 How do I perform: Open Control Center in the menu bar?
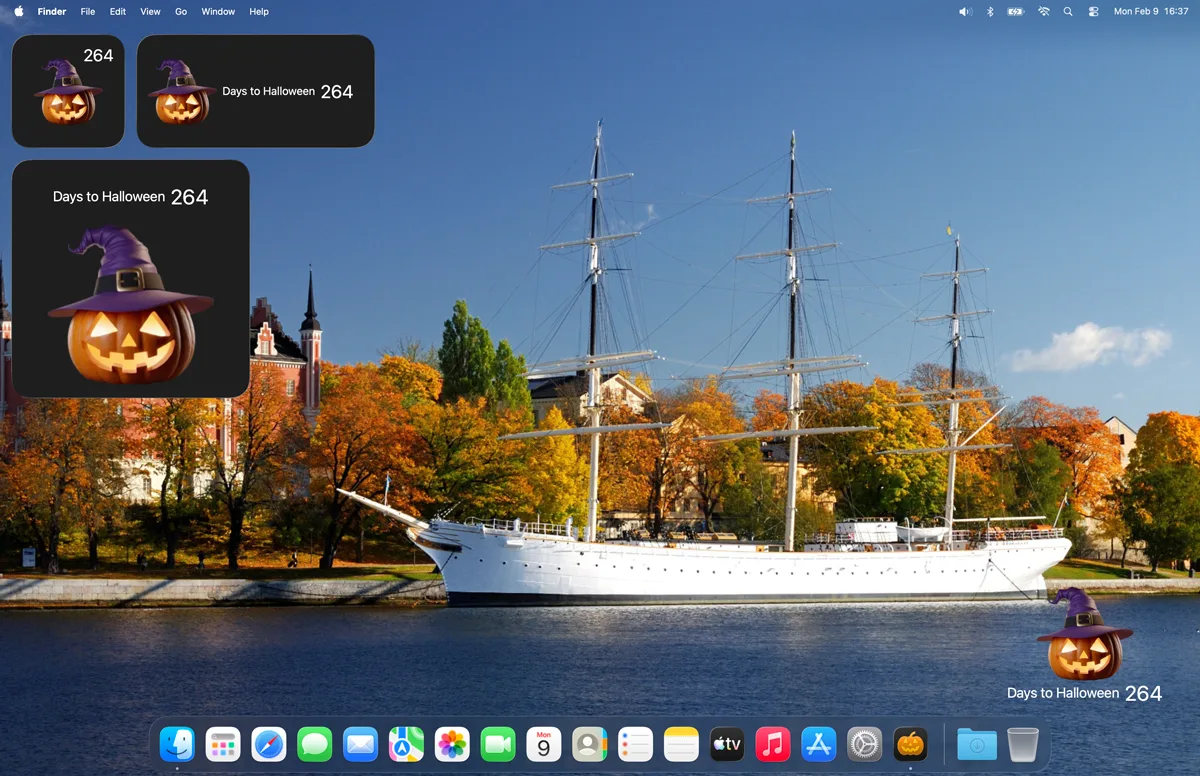[1093, 12]
